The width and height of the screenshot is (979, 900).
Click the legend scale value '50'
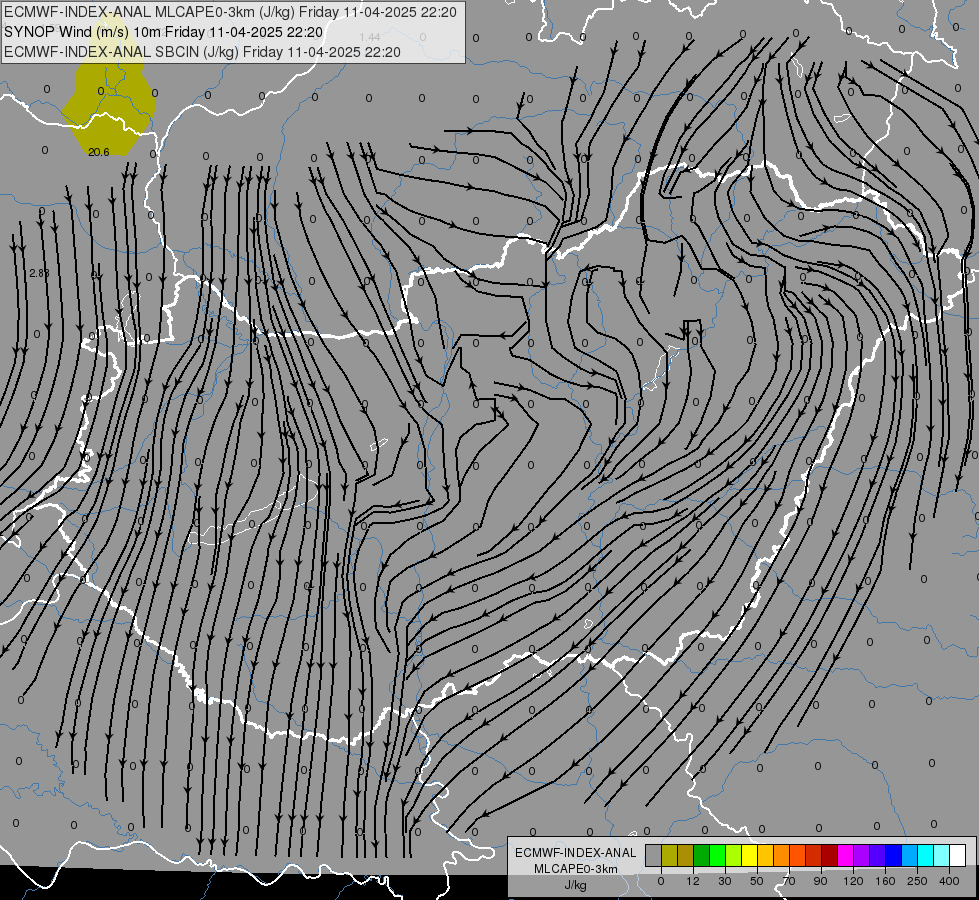click(757, 881)
